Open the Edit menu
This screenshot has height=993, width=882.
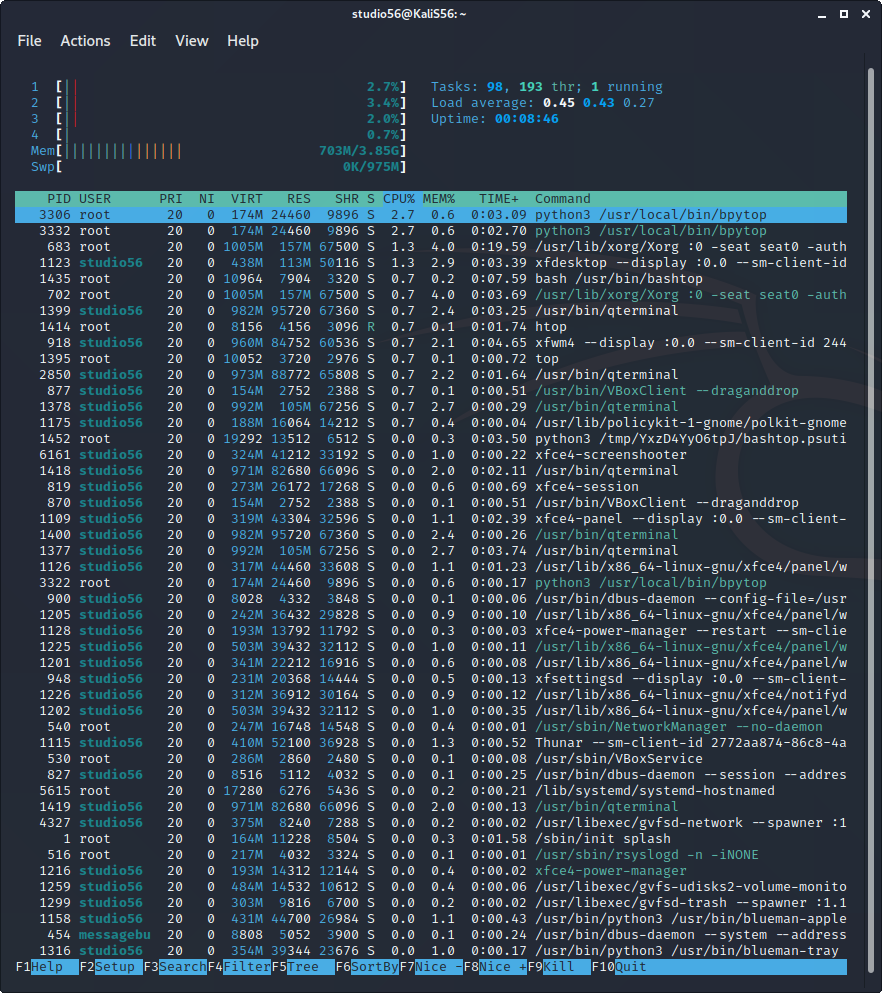(x=142, y=41)
